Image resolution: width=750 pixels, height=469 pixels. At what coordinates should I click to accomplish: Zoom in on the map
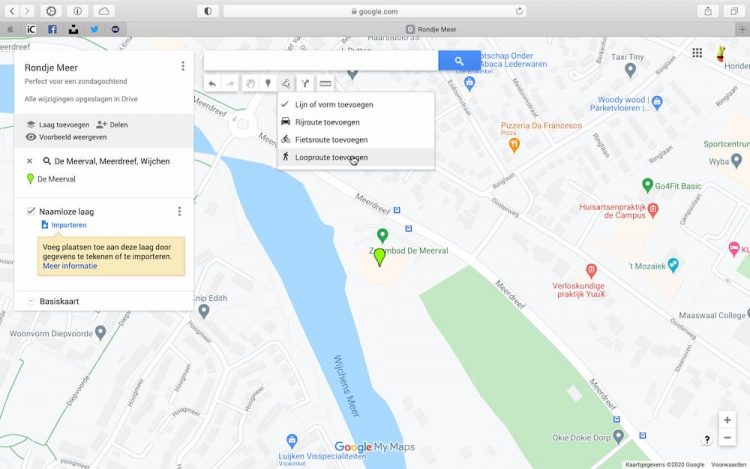tap(727, 421)
